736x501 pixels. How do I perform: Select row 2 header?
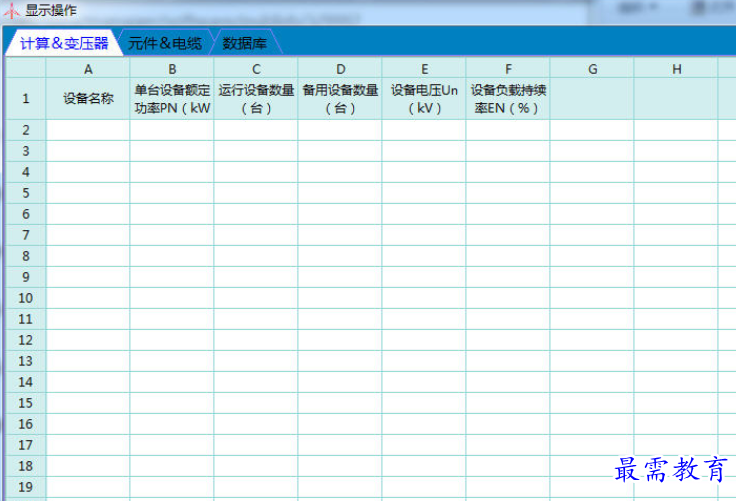26,130
